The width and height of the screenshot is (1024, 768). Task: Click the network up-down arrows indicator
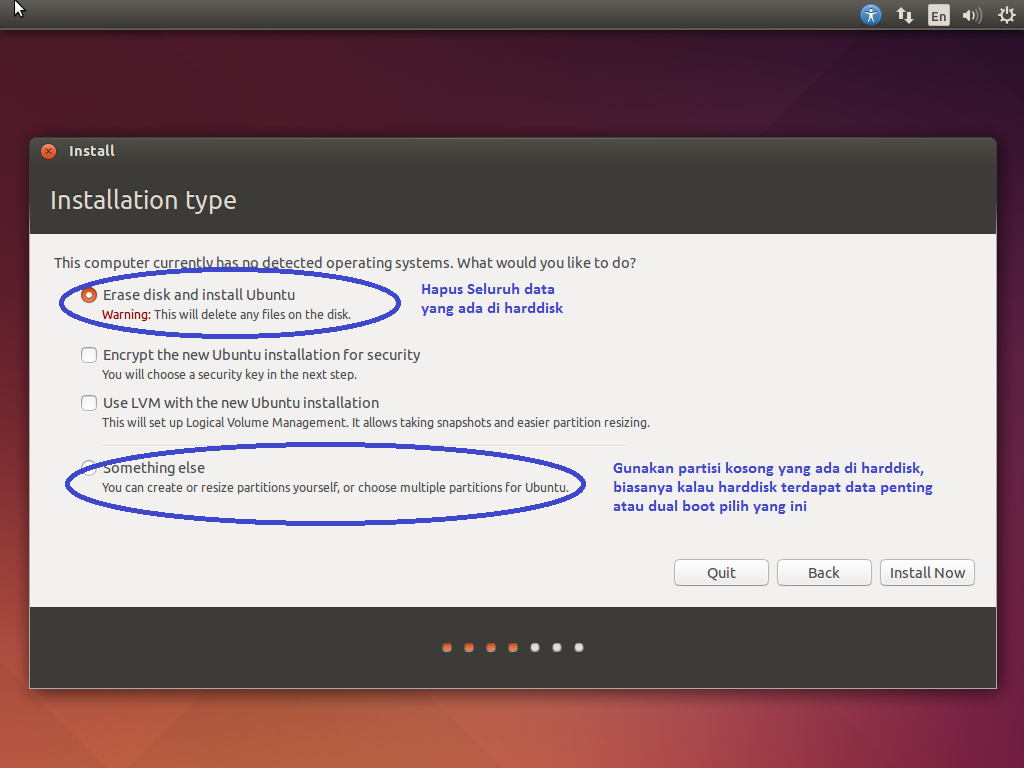coord(904,15)
